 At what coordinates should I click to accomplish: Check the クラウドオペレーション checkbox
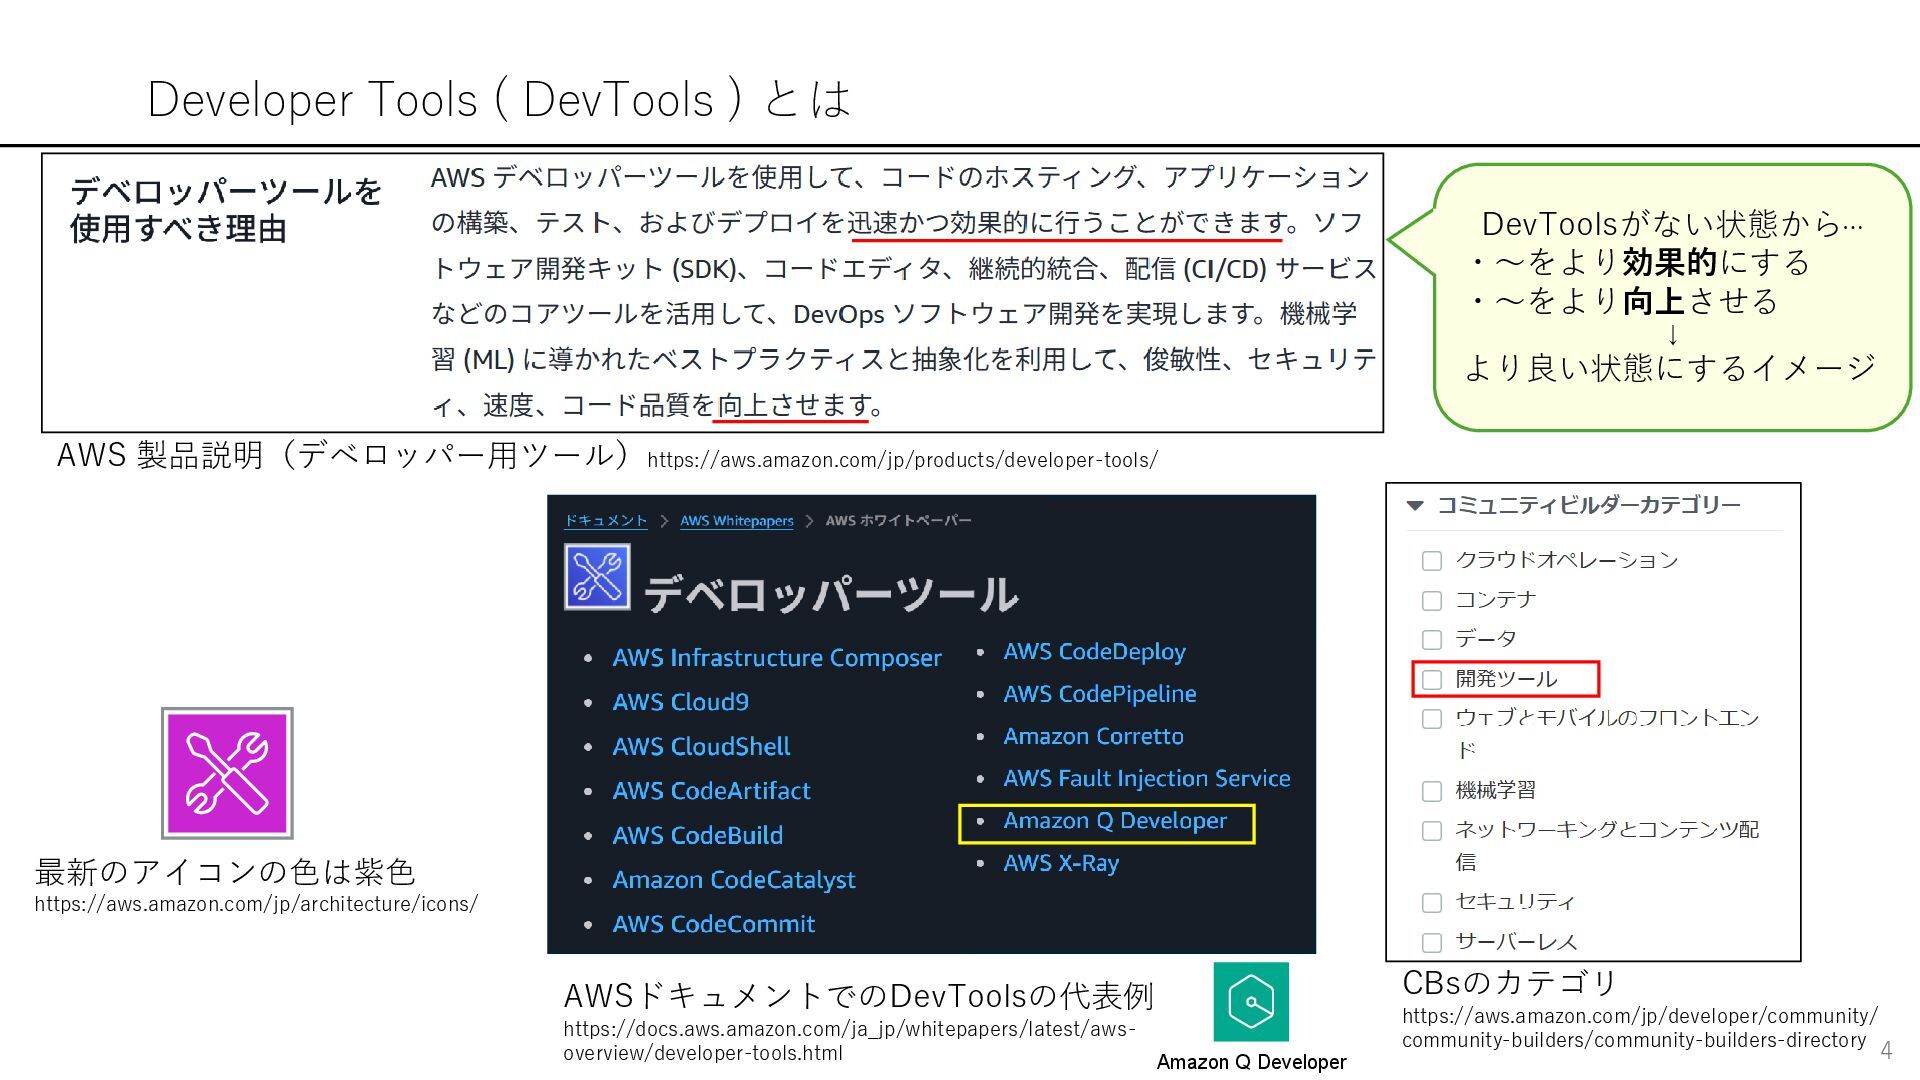tap(1432, 561)
